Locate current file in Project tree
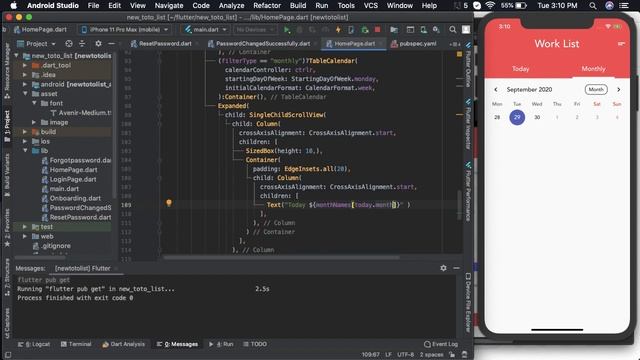Image resolution: width=640 pixels, height=360 pixels. (x=69, y=44)
